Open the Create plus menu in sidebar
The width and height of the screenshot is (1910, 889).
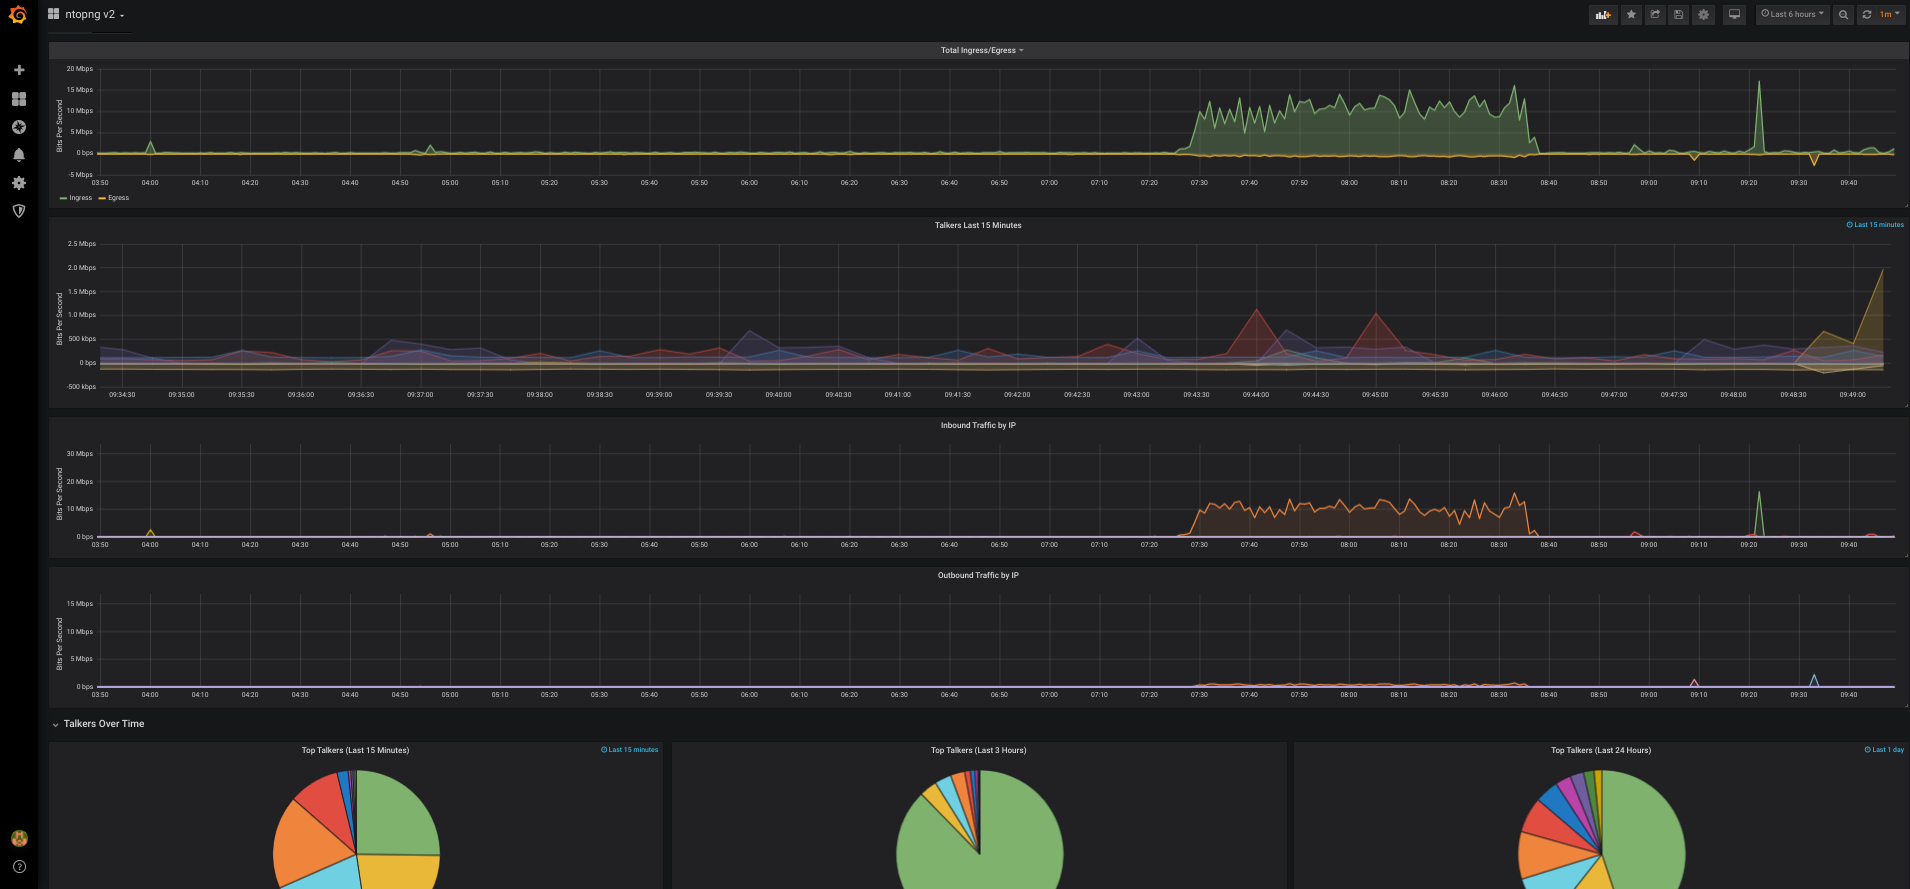click(18, 70)
